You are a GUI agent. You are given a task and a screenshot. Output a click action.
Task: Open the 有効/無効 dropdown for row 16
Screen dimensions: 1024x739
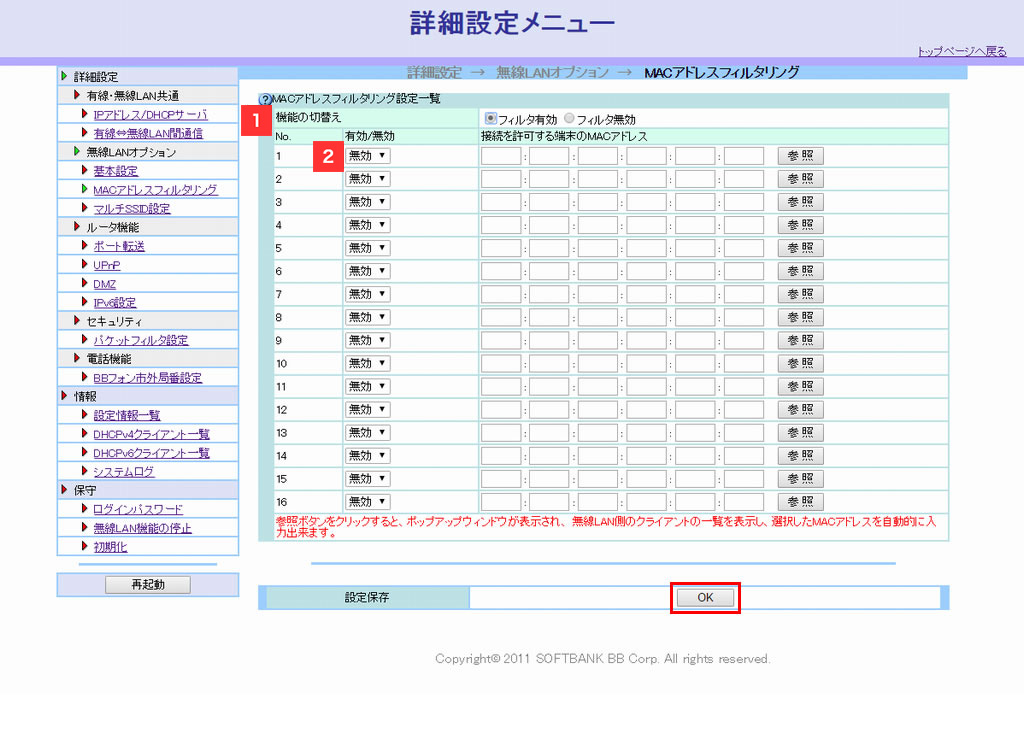(367, 501)
